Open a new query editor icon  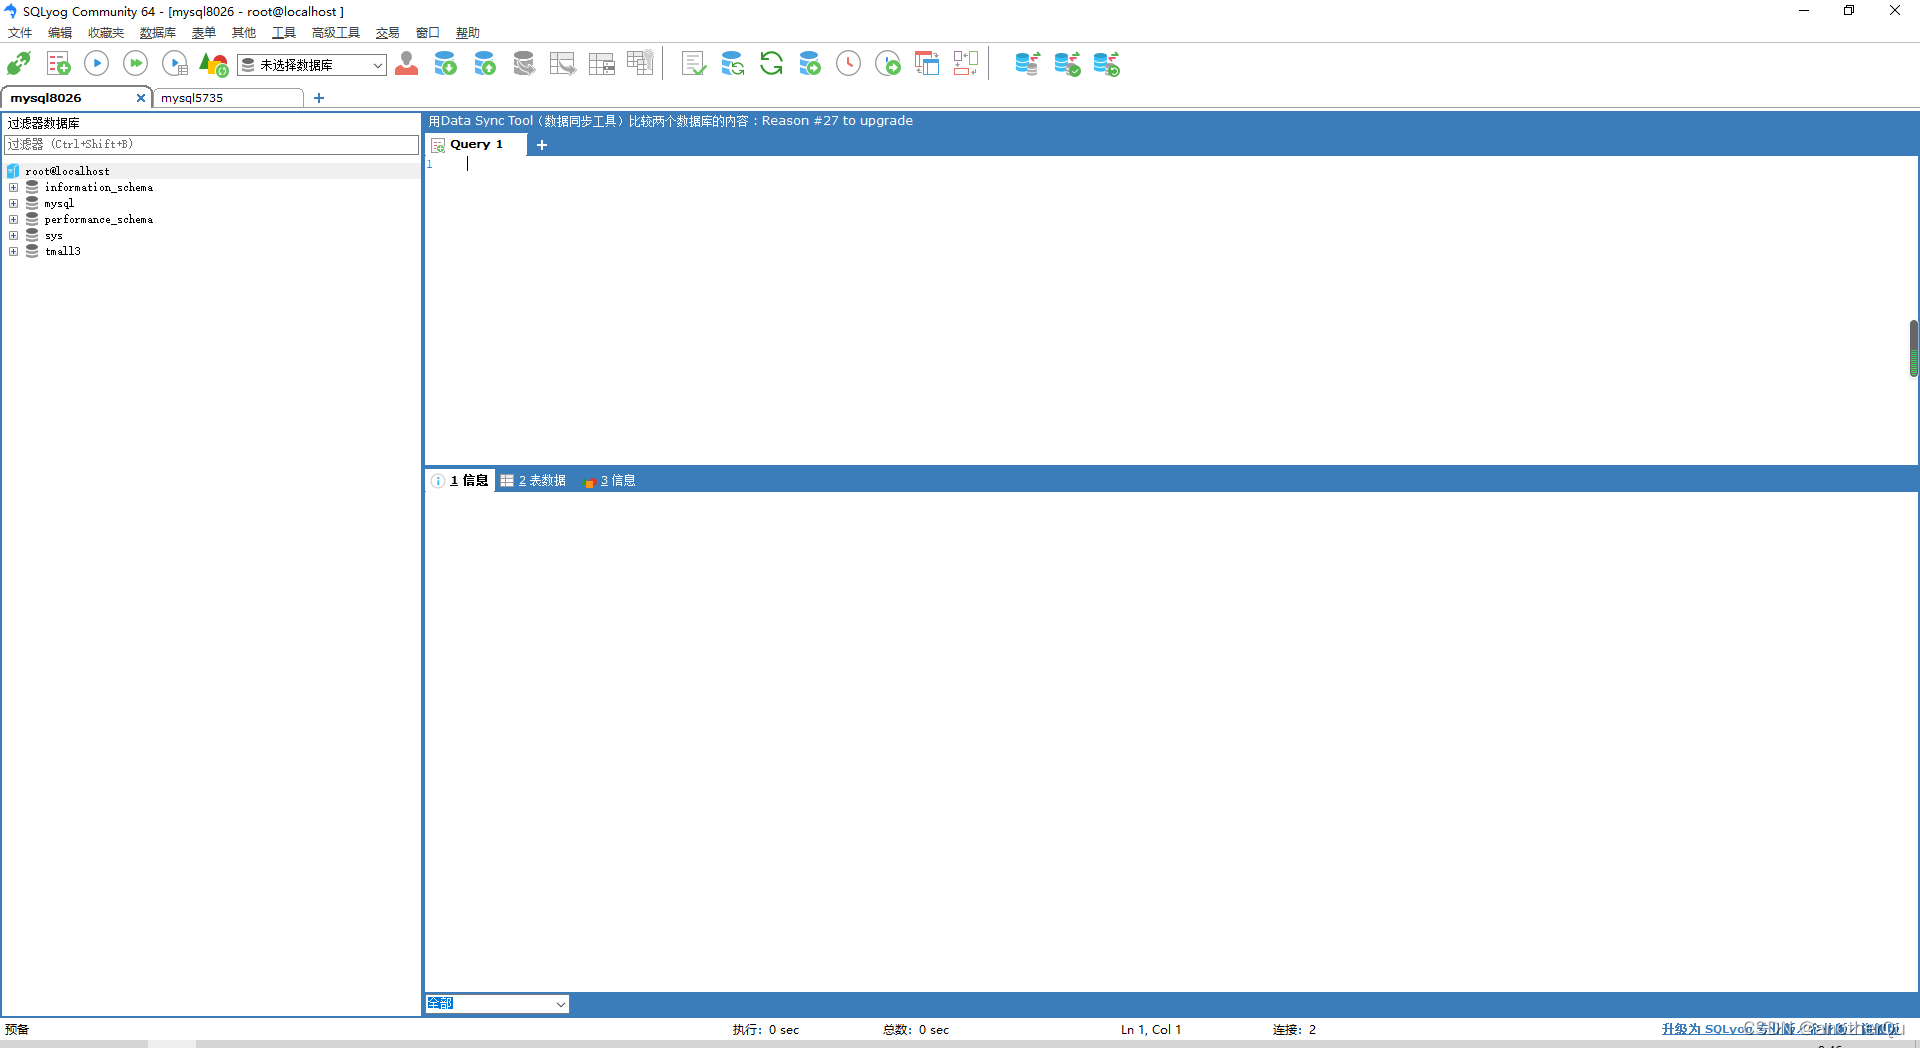[x=59, y=64]
